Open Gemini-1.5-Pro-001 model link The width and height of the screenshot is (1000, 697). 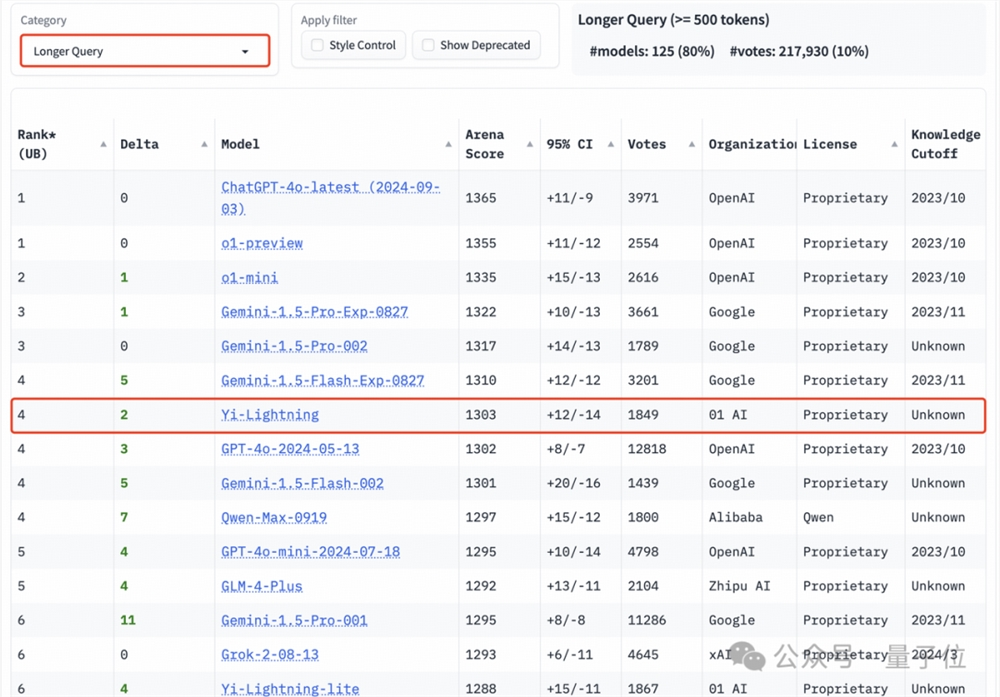[x=294, y=620]
